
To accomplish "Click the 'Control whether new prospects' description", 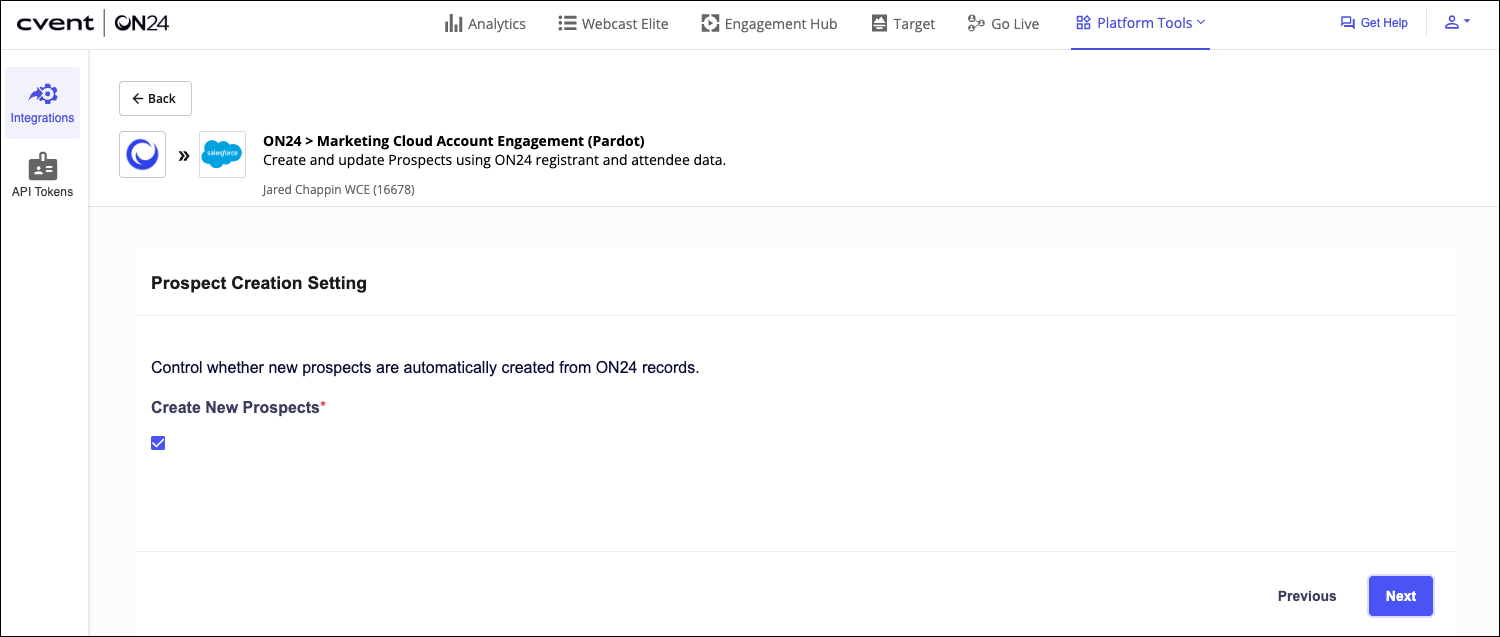I will pyautogui.click(x=425, y=367).
